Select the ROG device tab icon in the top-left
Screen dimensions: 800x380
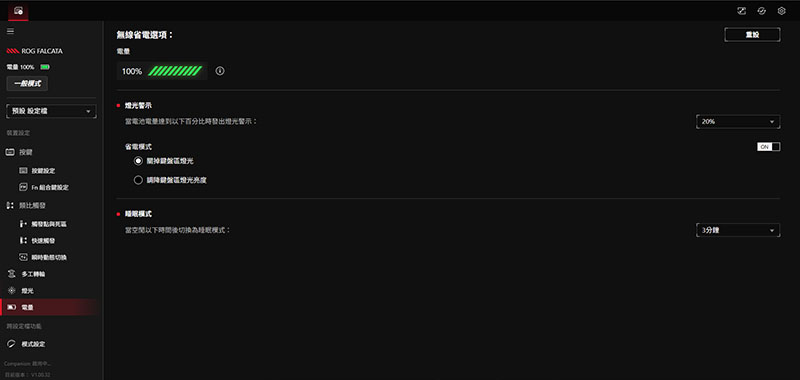pyautogui.click(x=18, y=11)
